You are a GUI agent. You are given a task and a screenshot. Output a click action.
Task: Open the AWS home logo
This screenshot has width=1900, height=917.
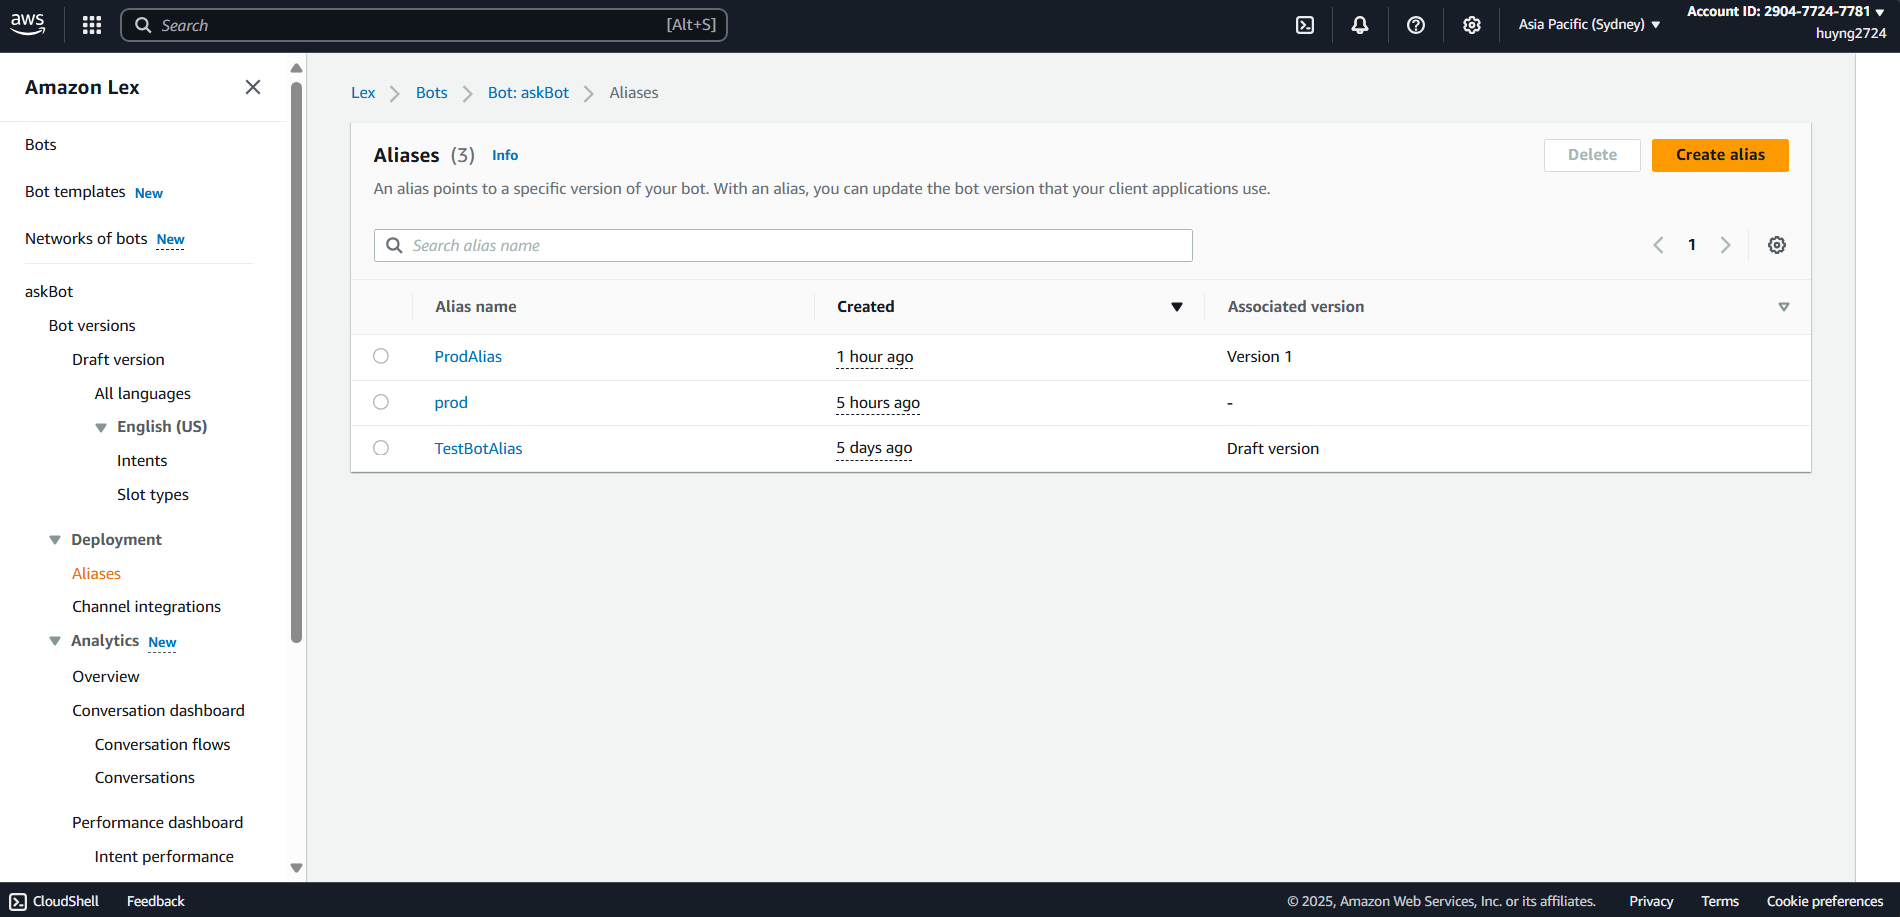click(x=28, y=24)
